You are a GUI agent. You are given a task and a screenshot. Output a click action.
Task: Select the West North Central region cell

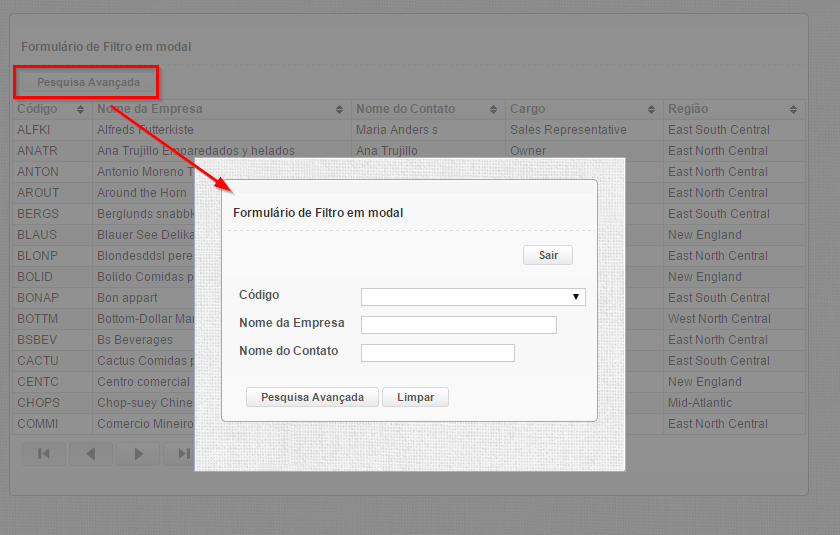tap(719, 319)
